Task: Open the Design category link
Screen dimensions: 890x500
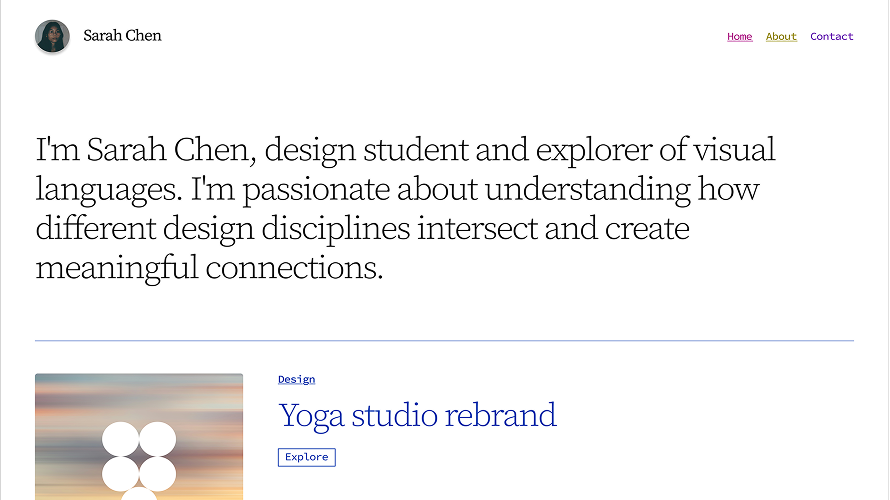Action: pos(296,380)
